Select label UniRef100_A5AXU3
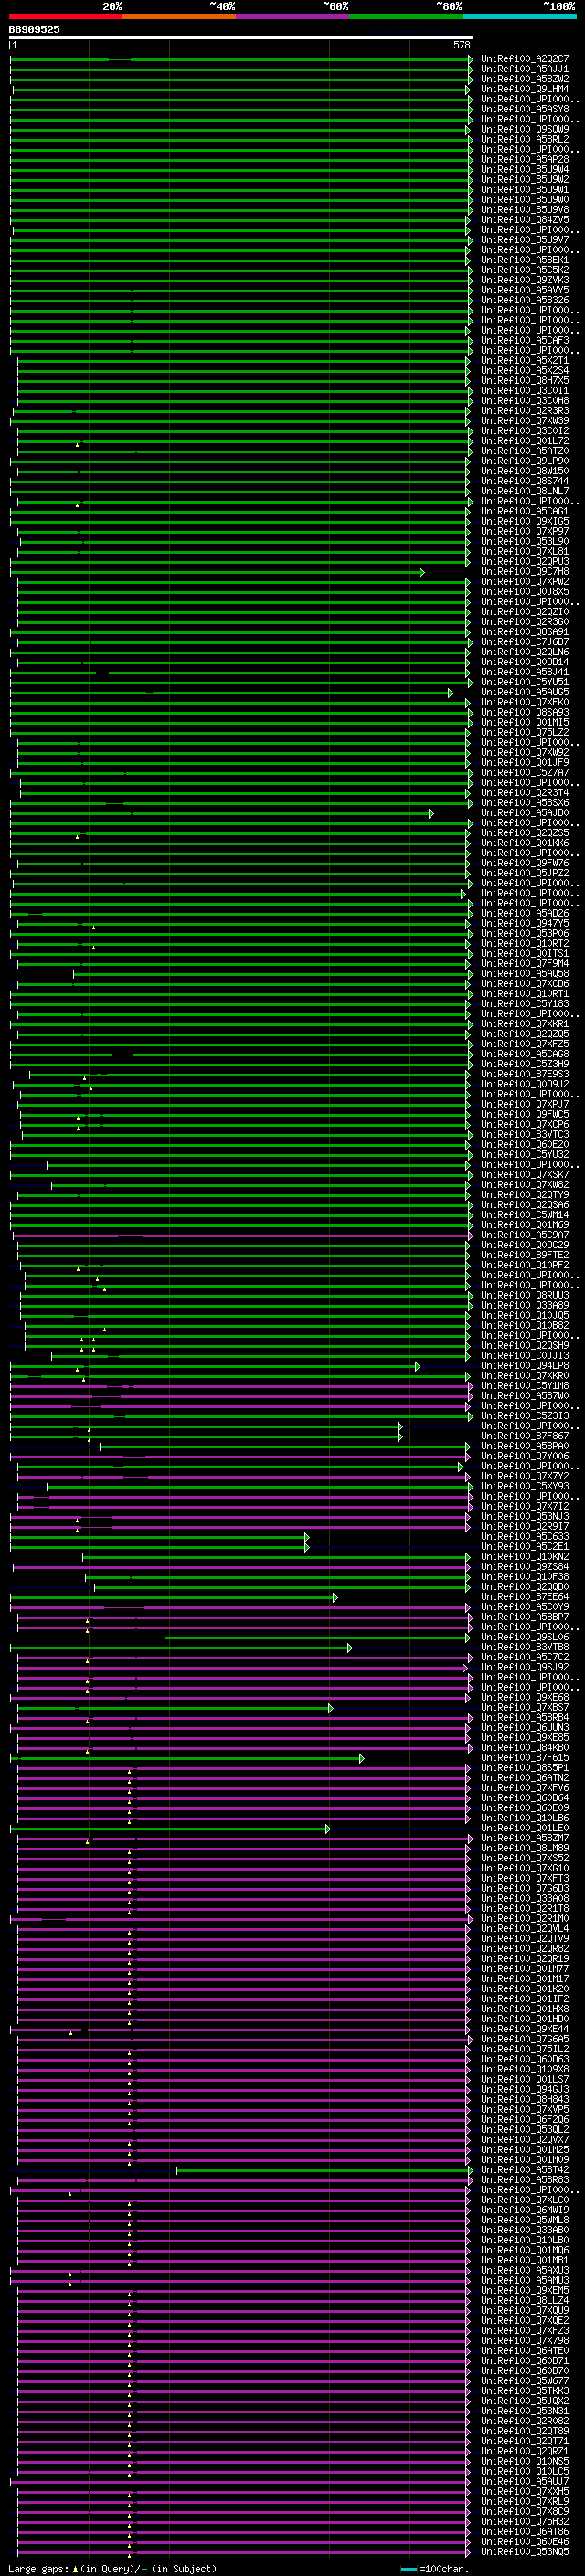585x2576 pixels. [525, 2270]
